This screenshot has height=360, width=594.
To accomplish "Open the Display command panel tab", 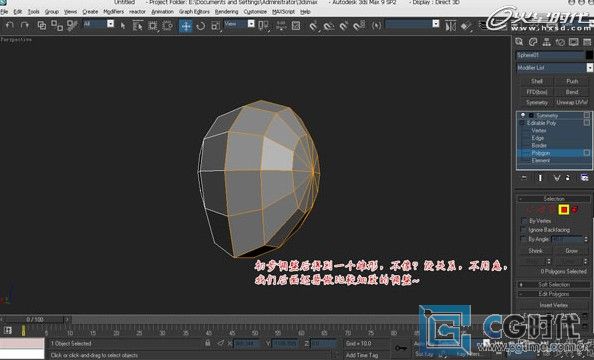I will pyautogui.click(x=574, y=42).
